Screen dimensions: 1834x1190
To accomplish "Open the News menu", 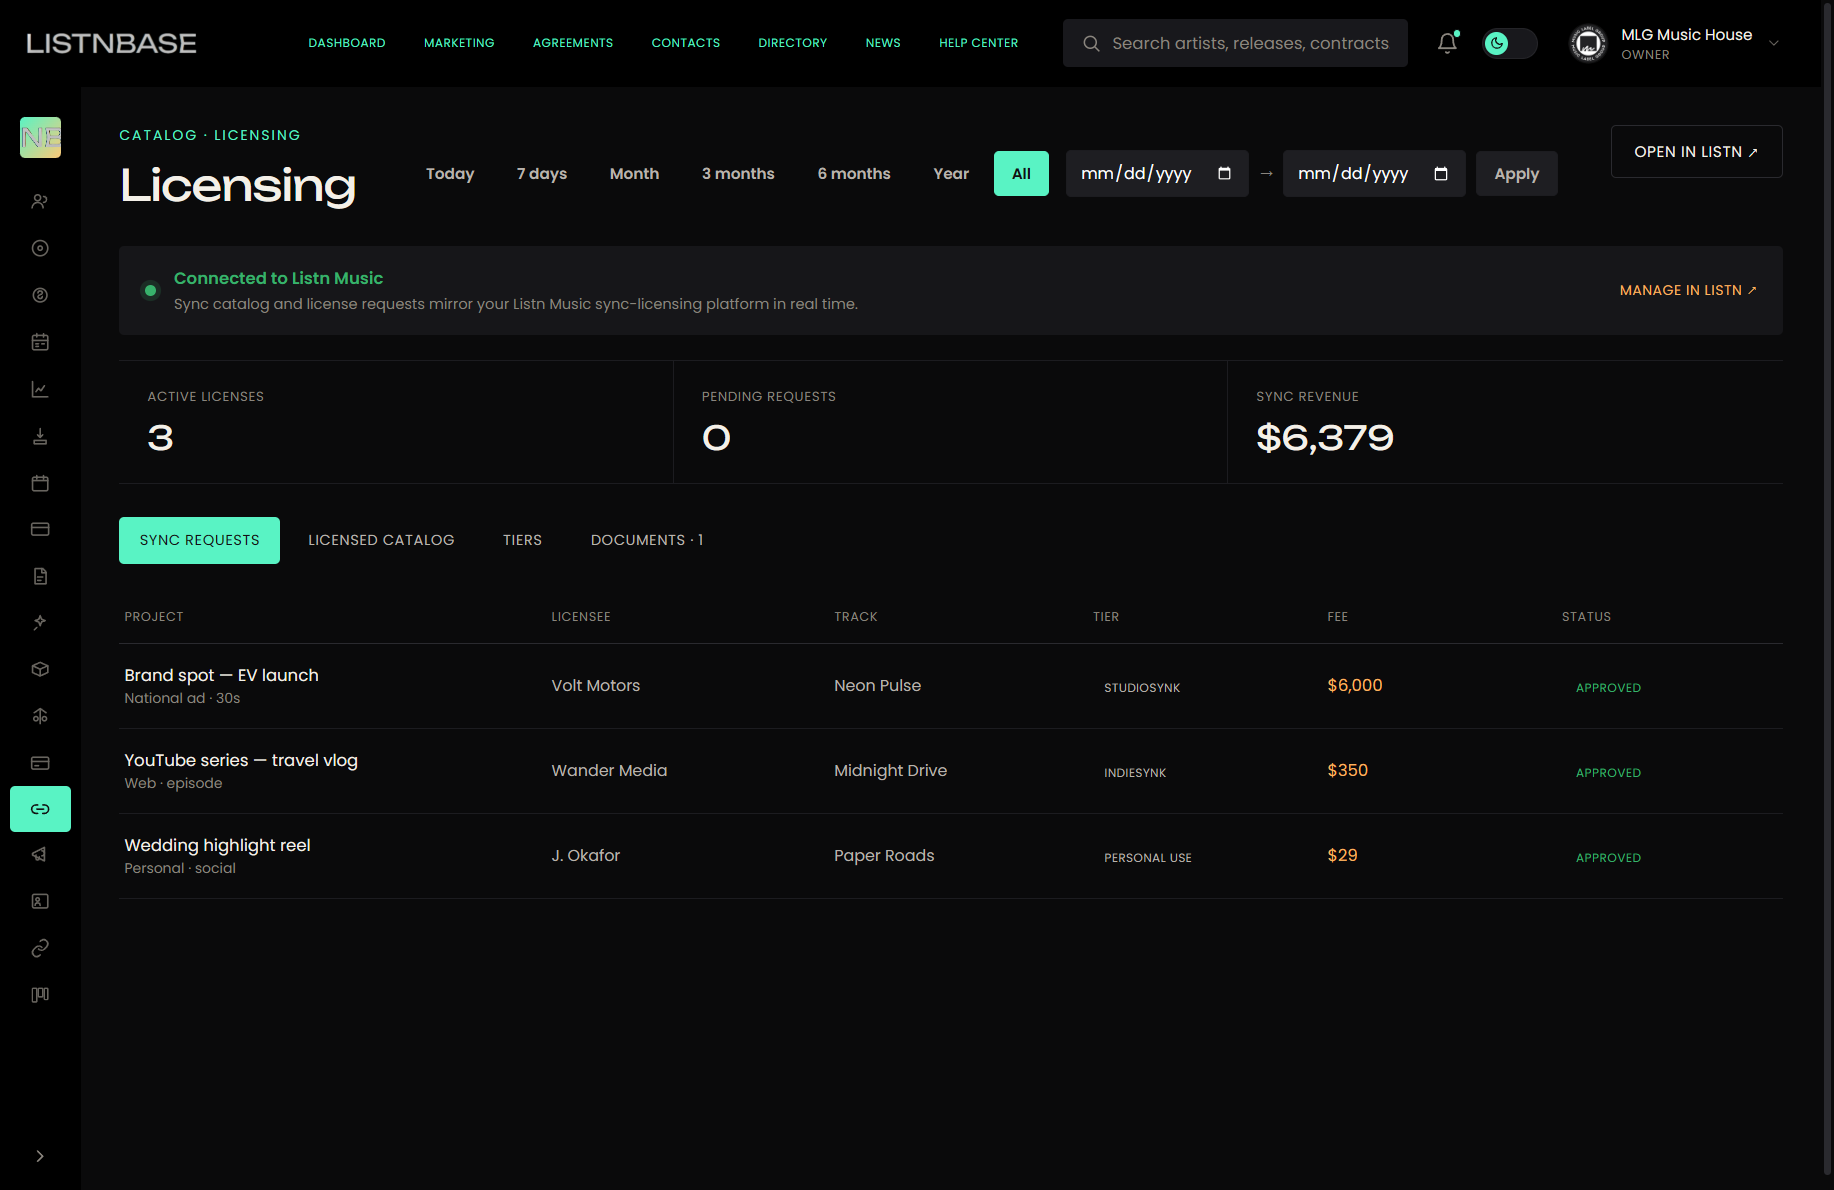I will 883,43.
